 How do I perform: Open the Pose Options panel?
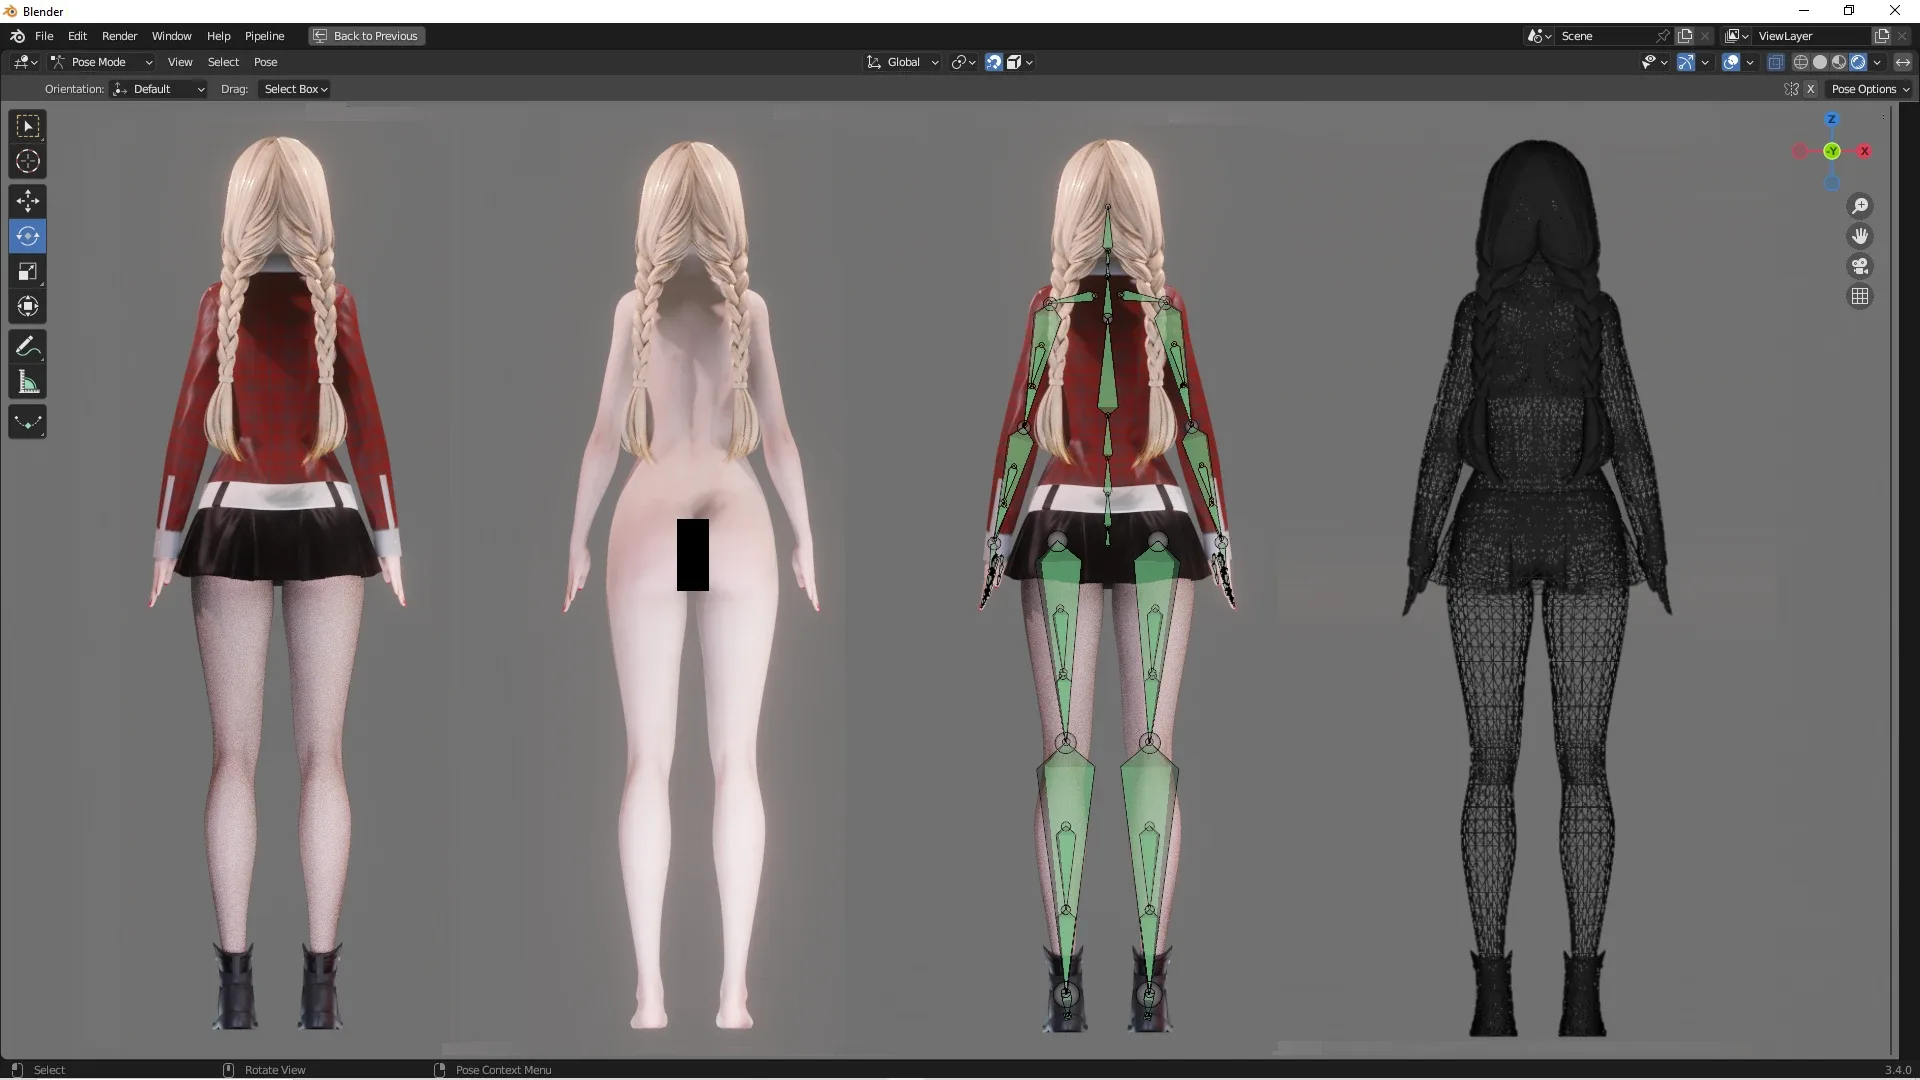click(1869, 89)
